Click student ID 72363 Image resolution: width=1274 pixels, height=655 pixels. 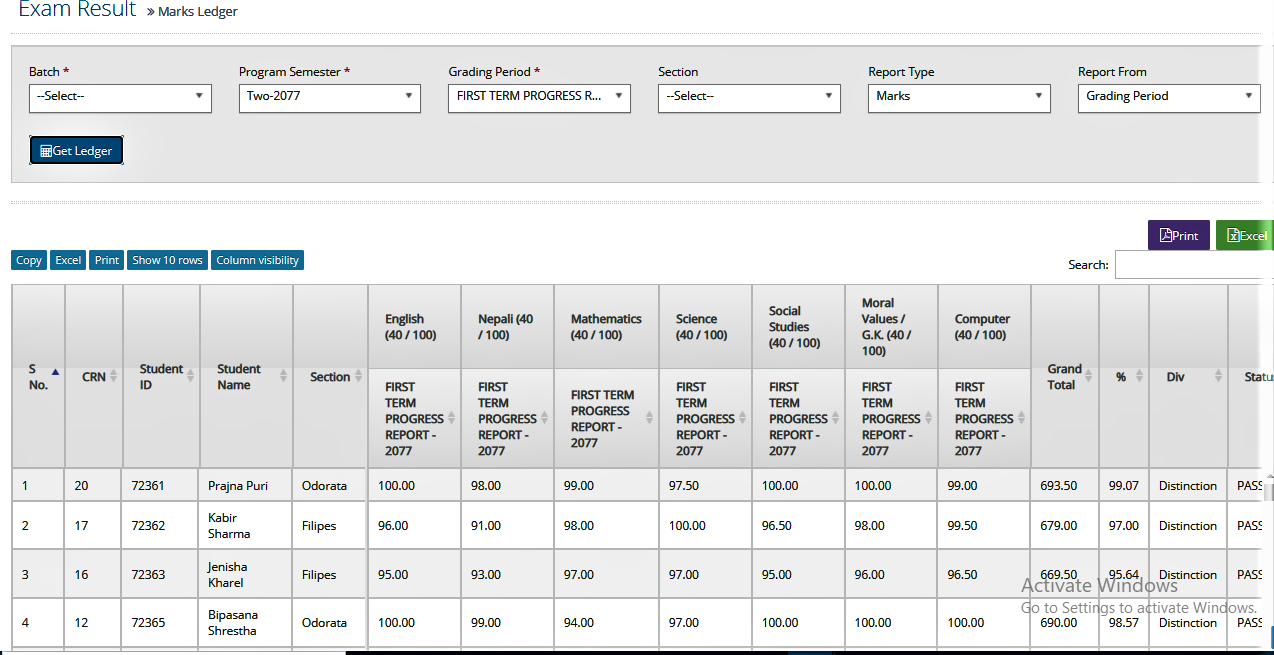(148, 575)
